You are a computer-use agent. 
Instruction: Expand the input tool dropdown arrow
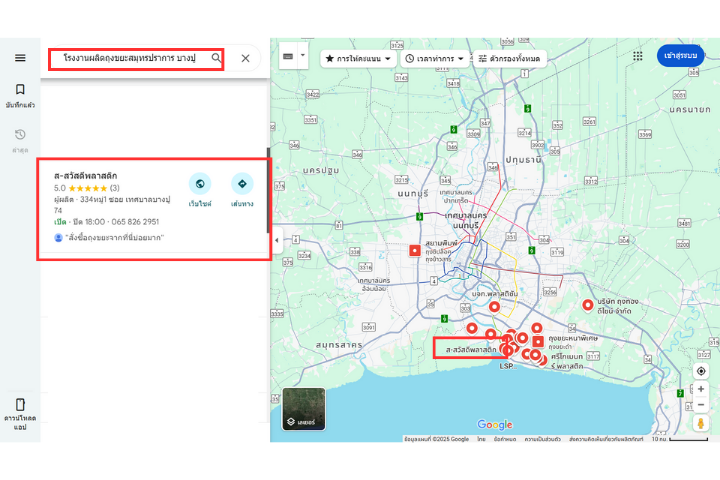[x=303, y=56]
